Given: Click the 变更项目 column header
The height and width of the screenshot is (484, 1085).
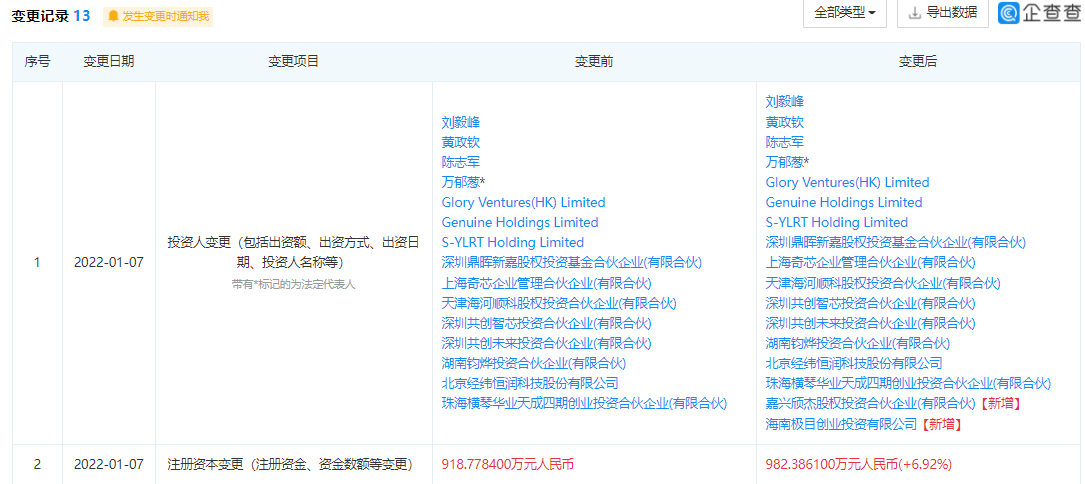Looking at the screenshot, I should 293,62.
